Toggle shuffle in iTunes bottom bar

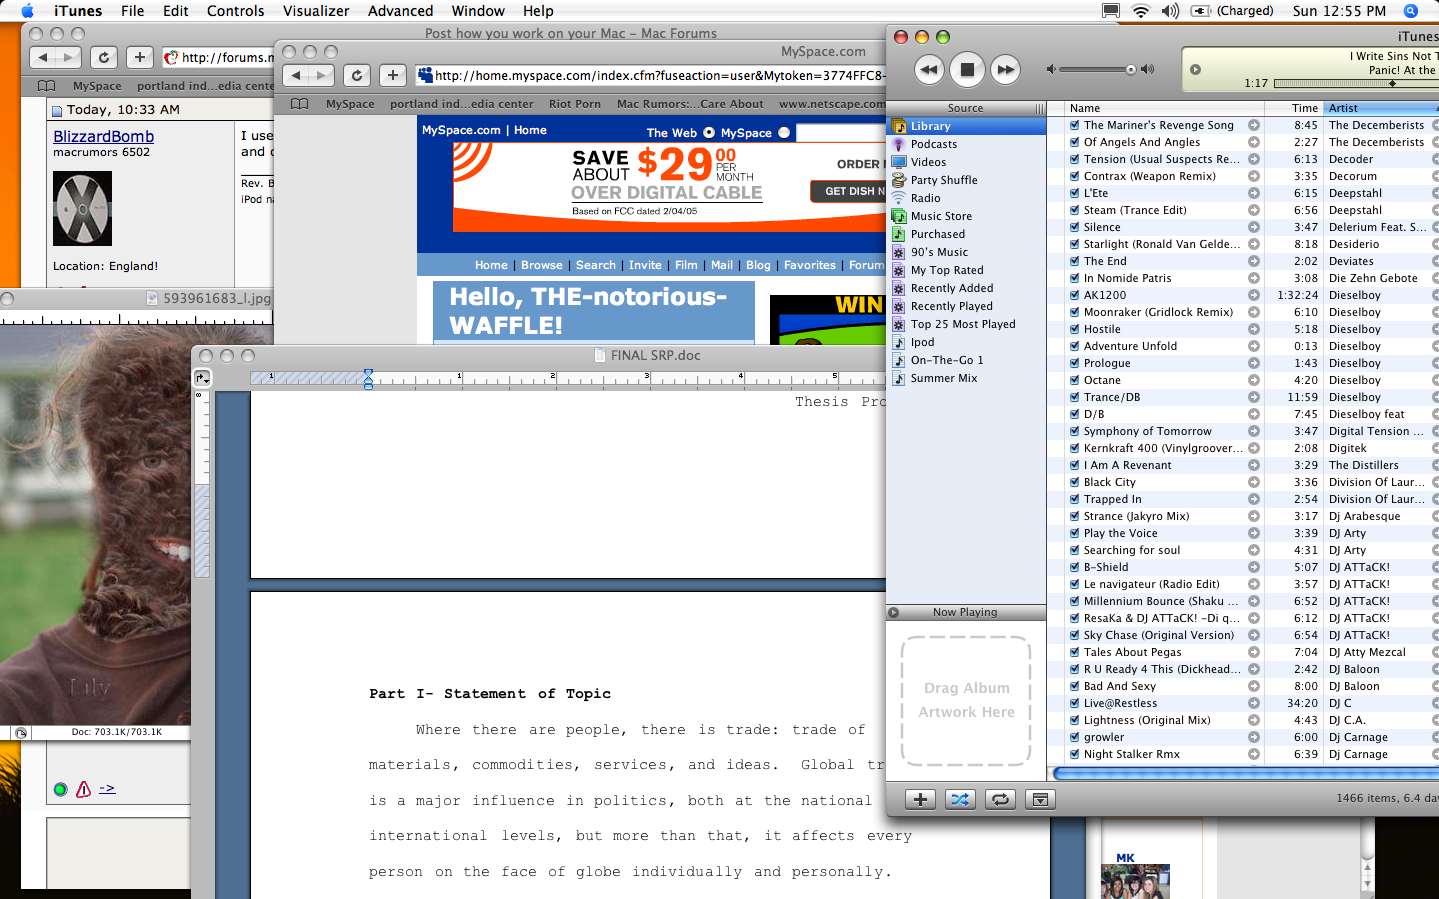(x=960, y=799)
